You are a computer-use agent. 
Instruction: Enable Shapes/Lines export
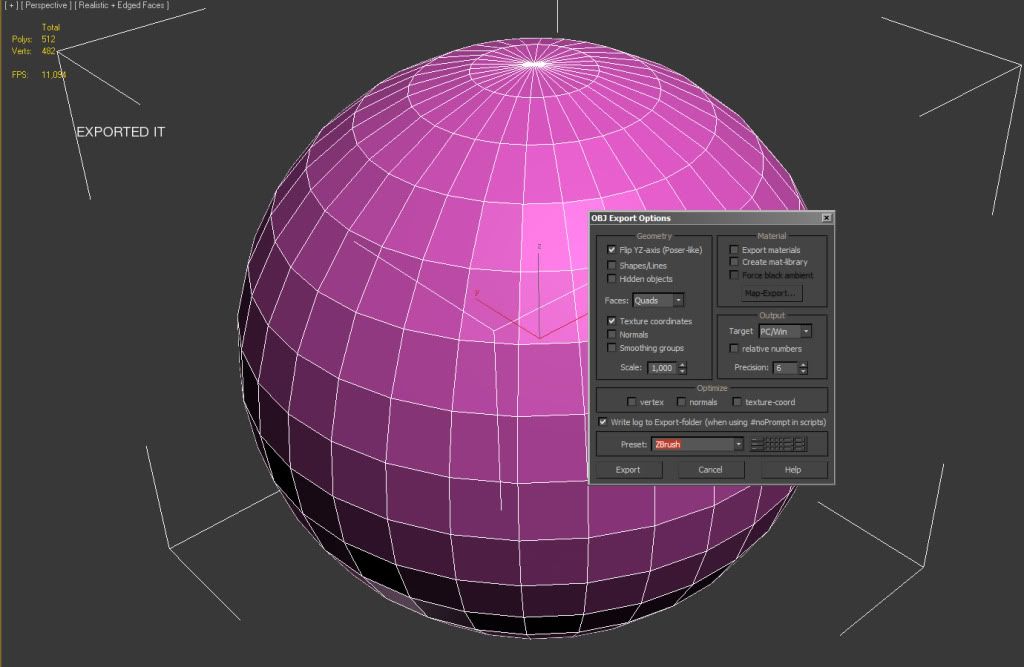pyautogui.click(x=610, y=263)
